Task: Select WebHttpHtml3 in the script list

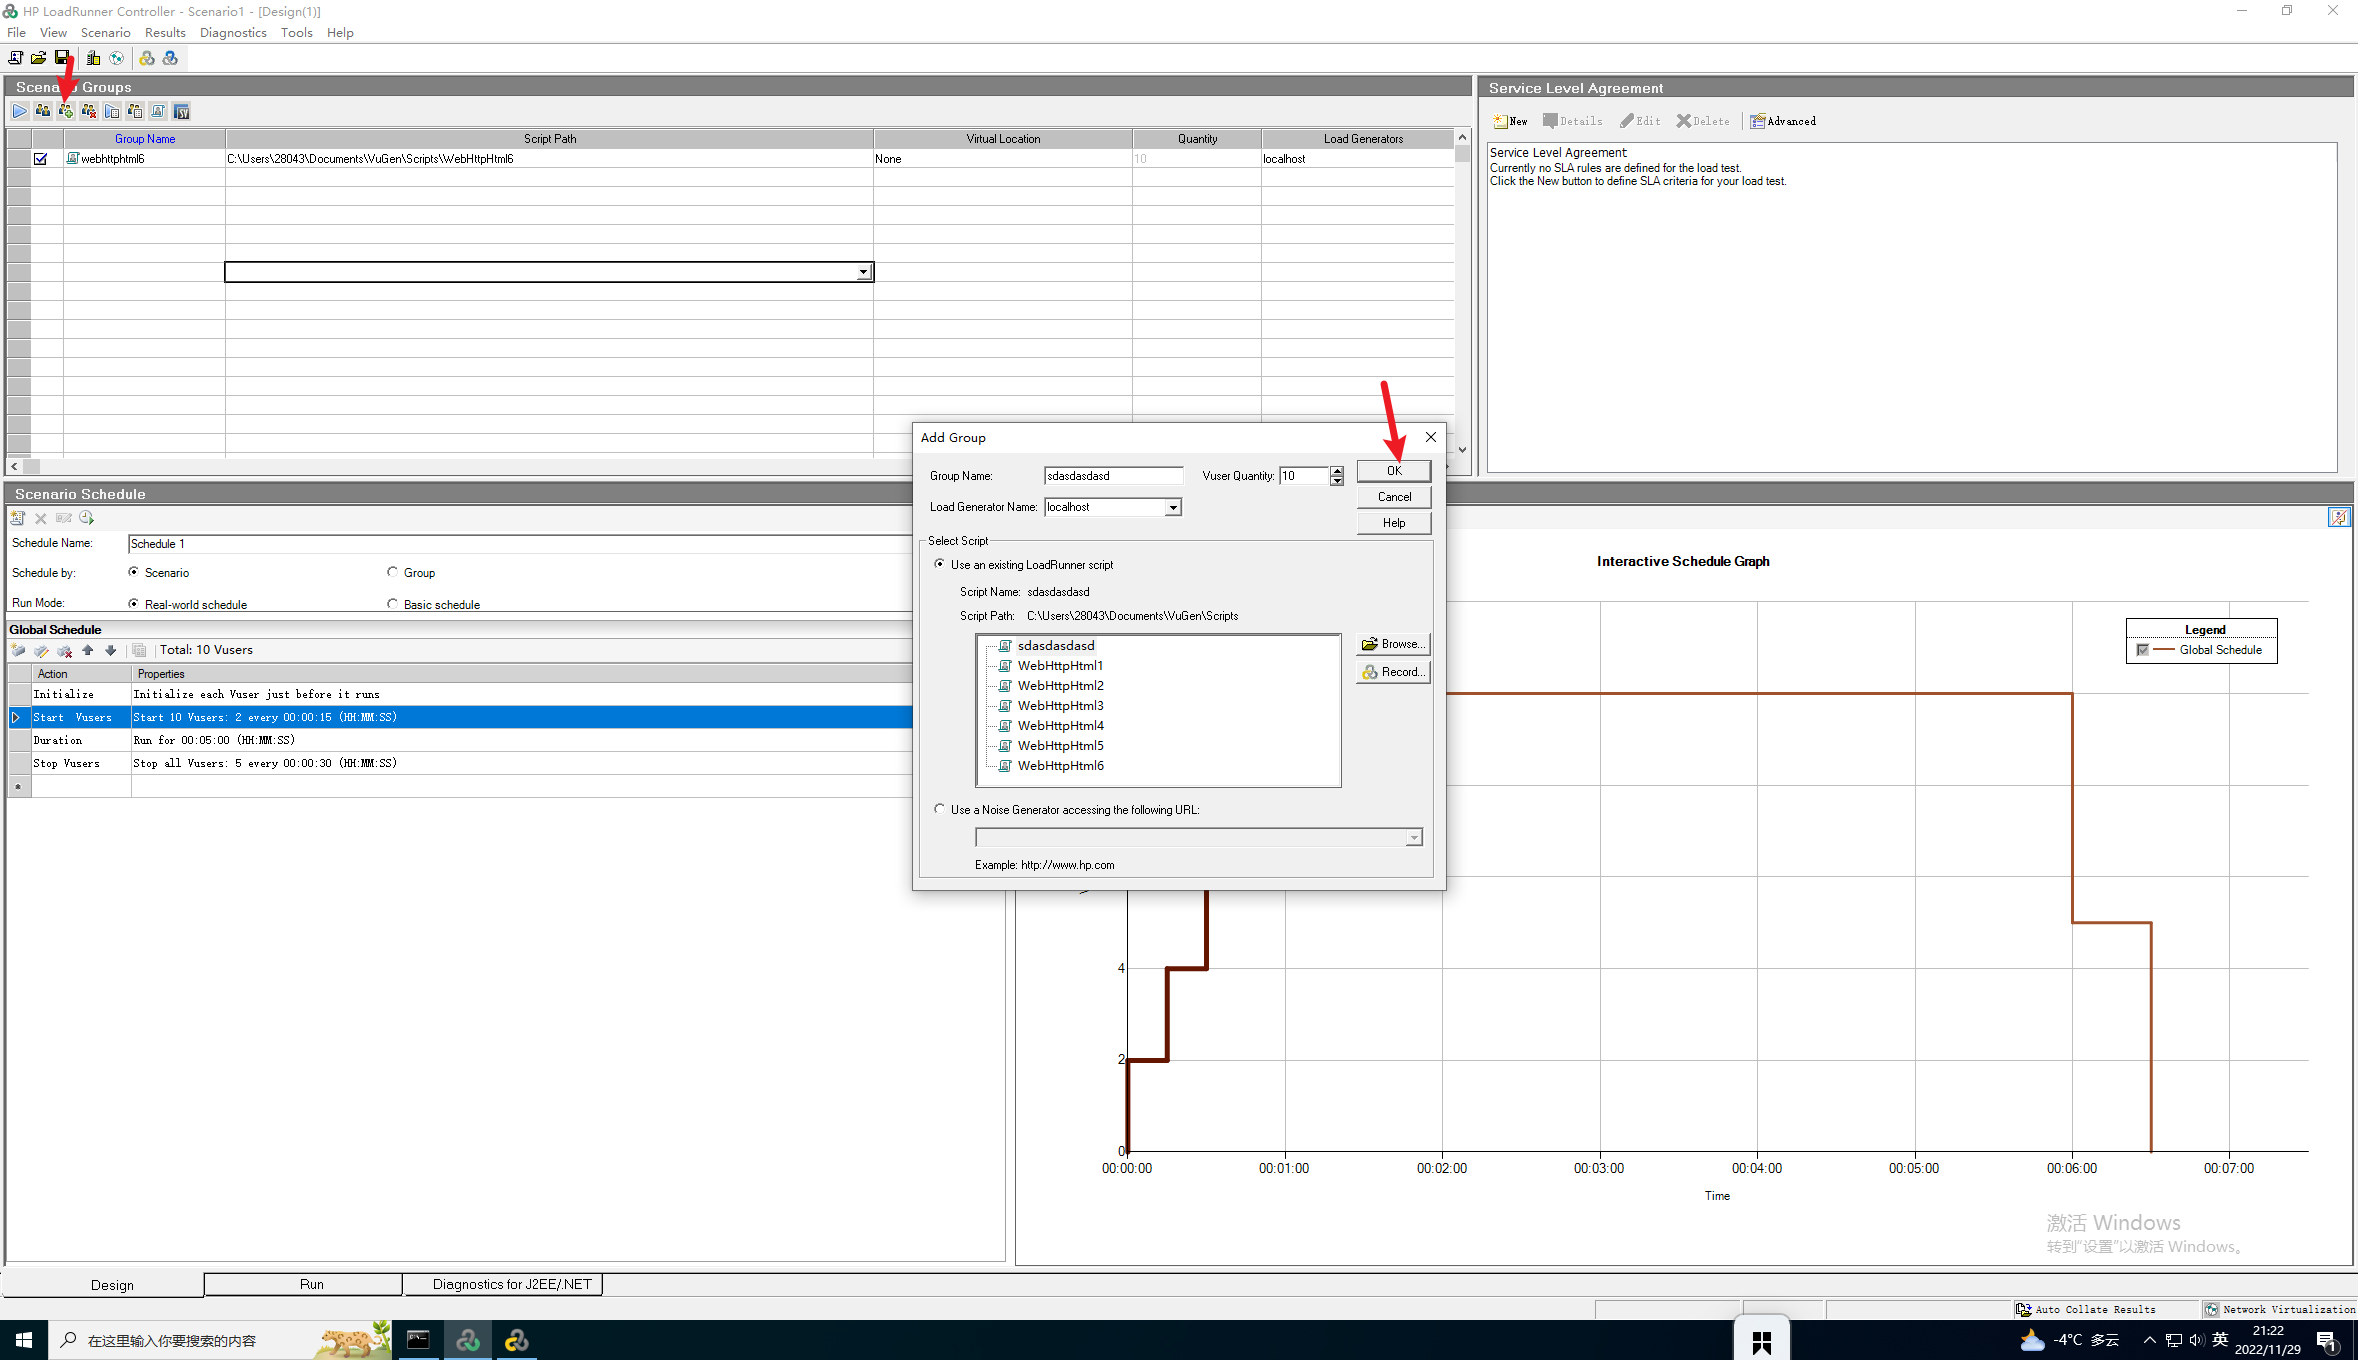Action: pos(1061,705)
